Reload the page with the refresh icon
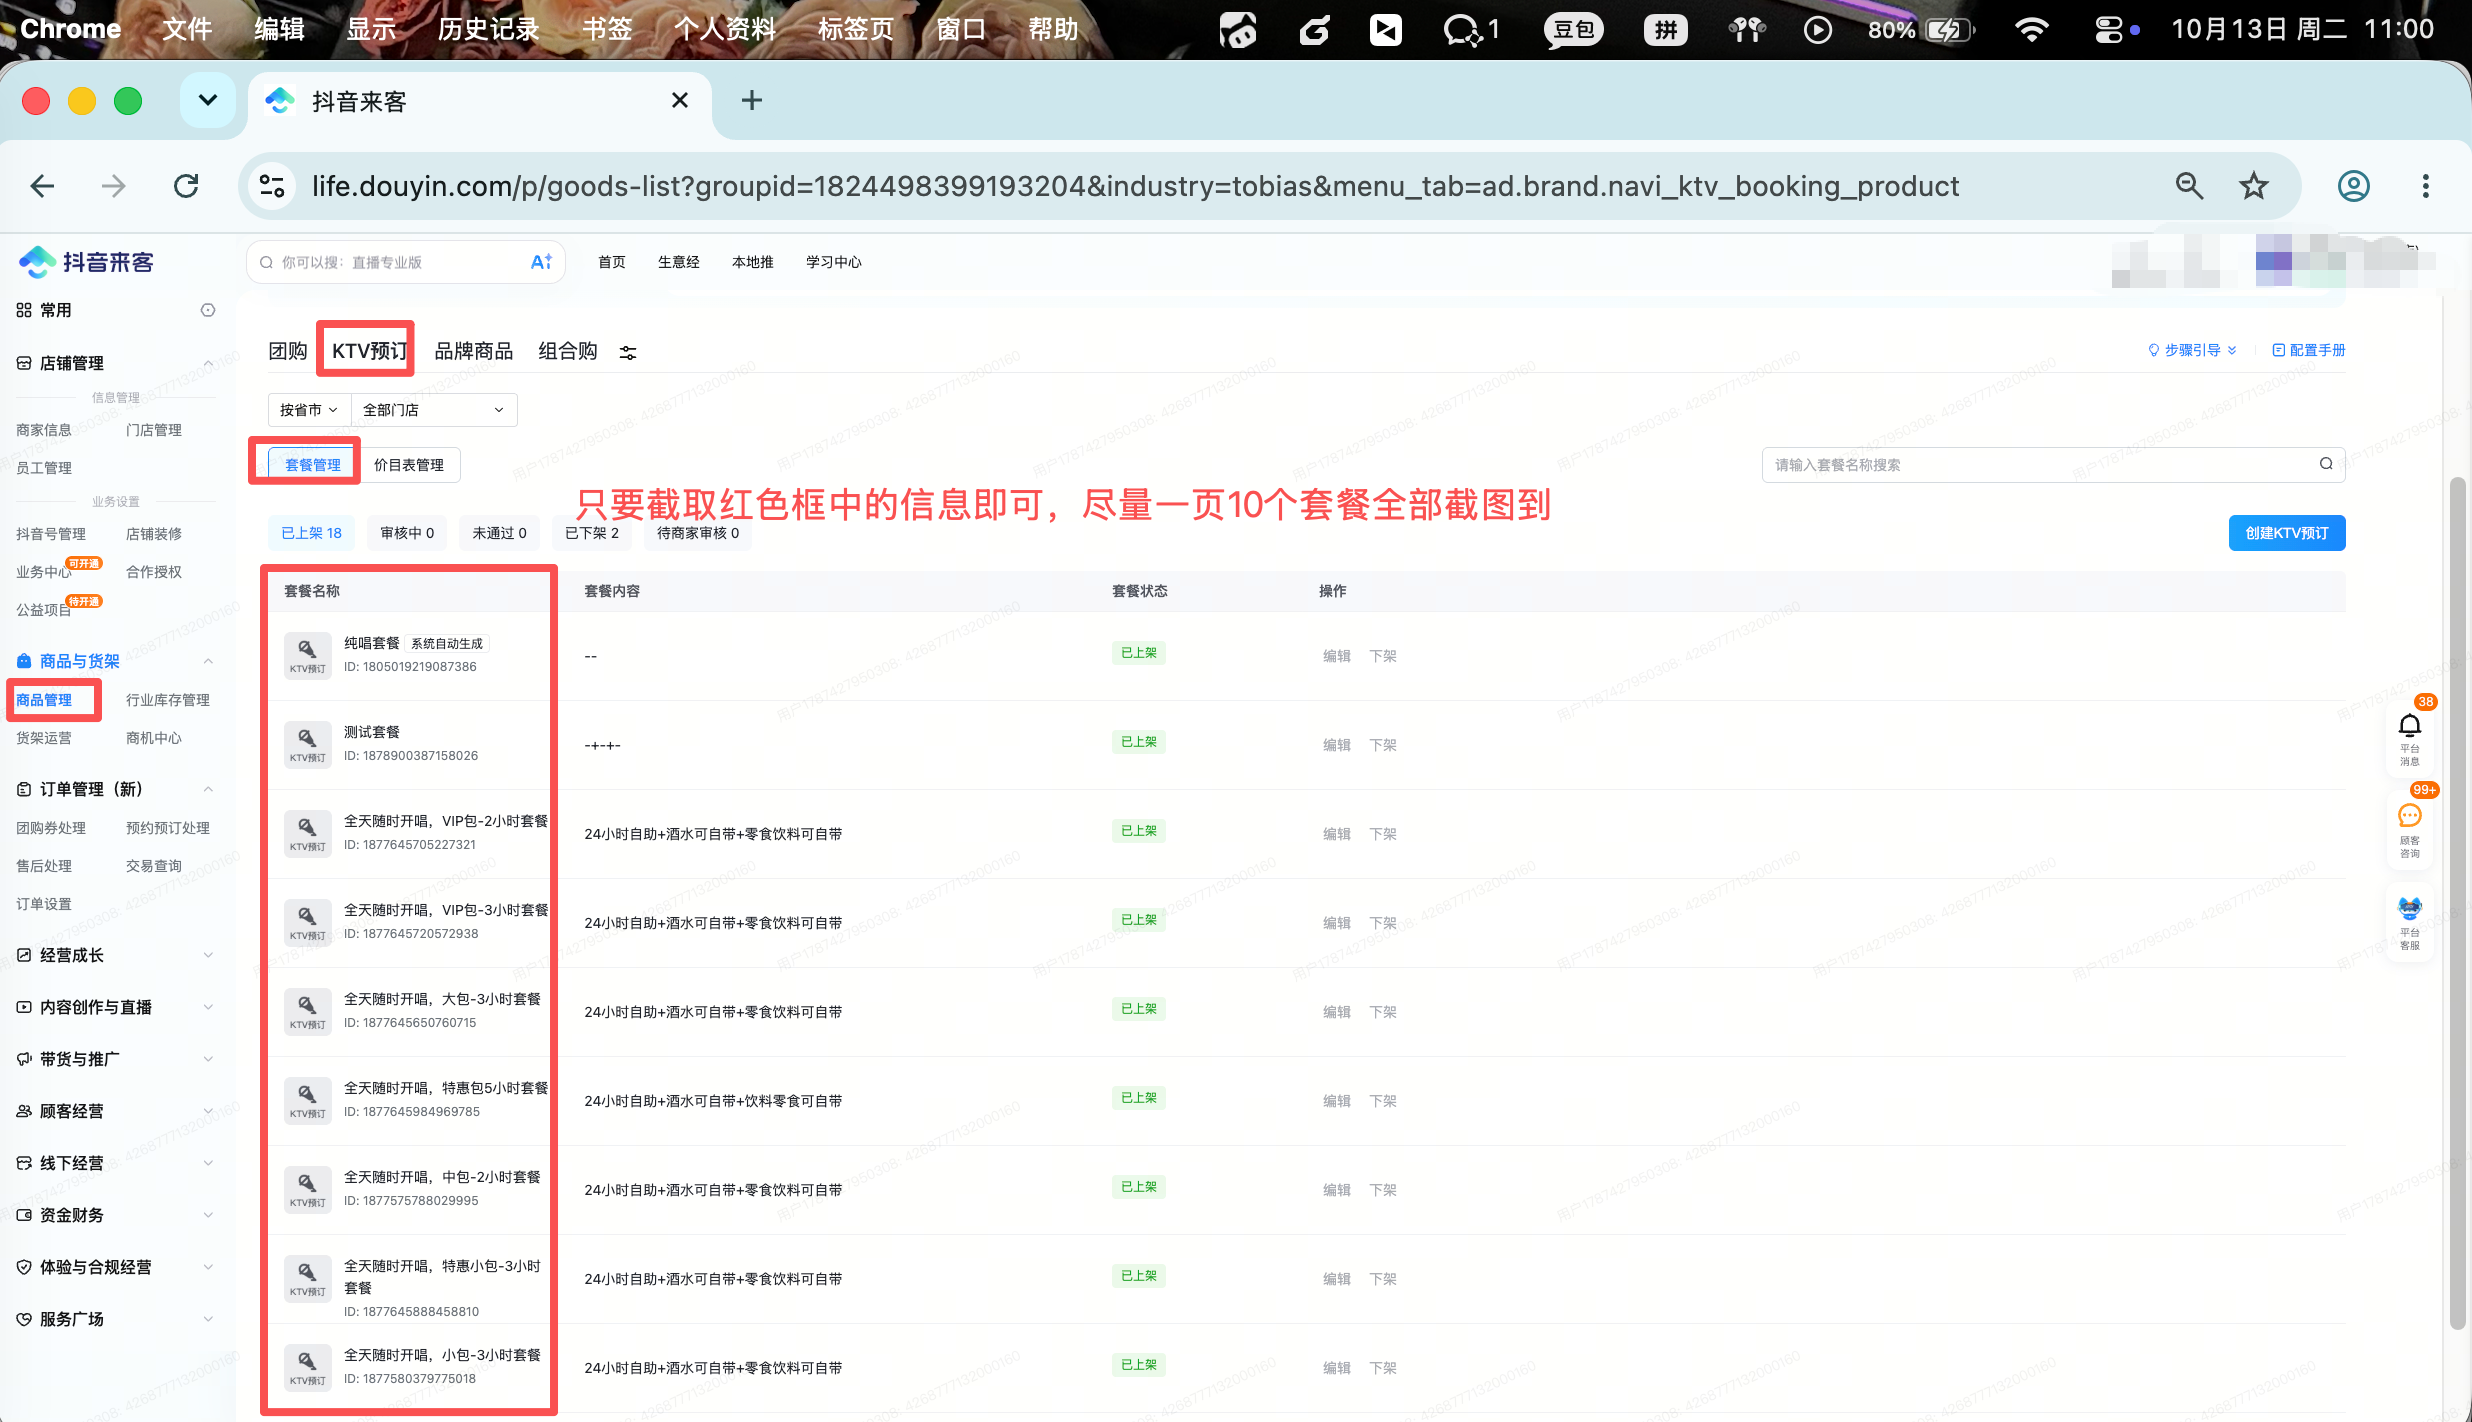 pyautogui.click(x=186, y=186)
